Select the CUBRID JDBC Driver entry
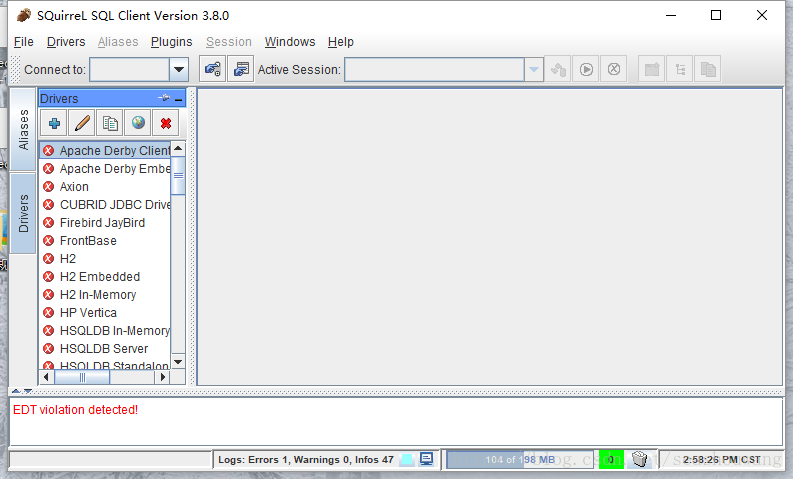Image resolution: width=793 pixels, height=479 pixels. pyautogui.click(x=105, y=204)
